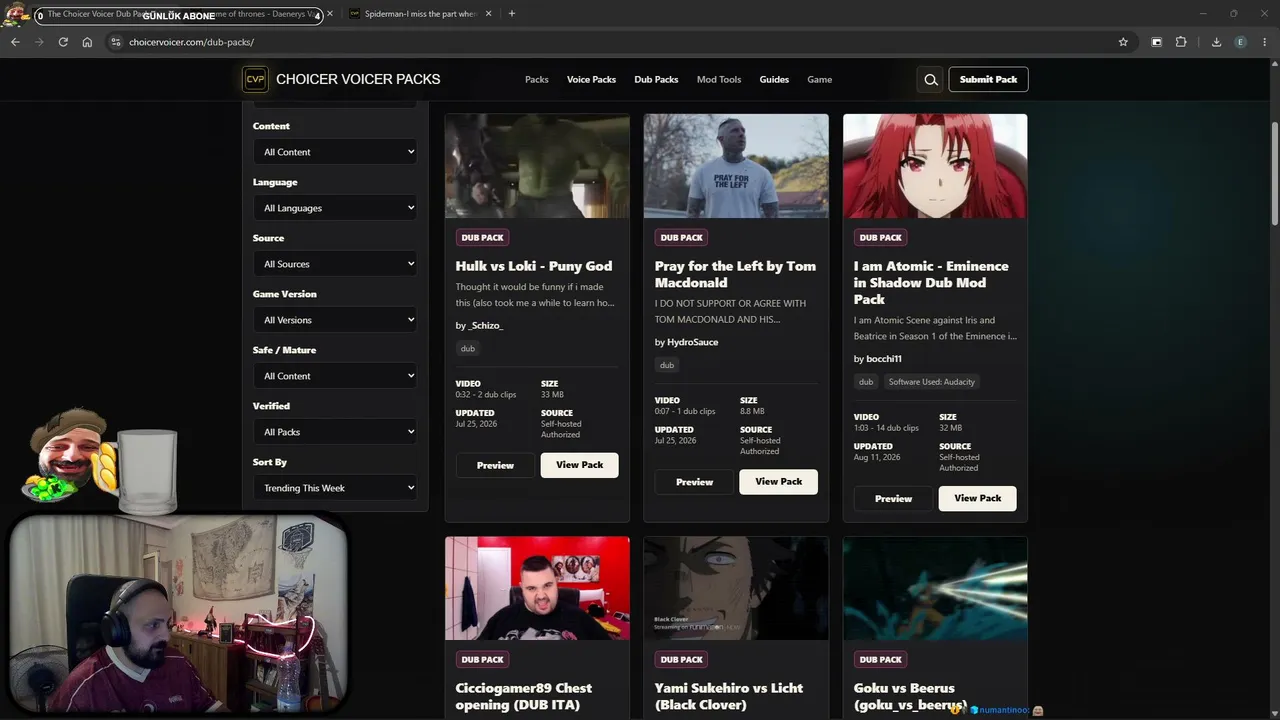Click the browser address bar URL
This screenshot has height=720, width=1280.
point(192,42)
